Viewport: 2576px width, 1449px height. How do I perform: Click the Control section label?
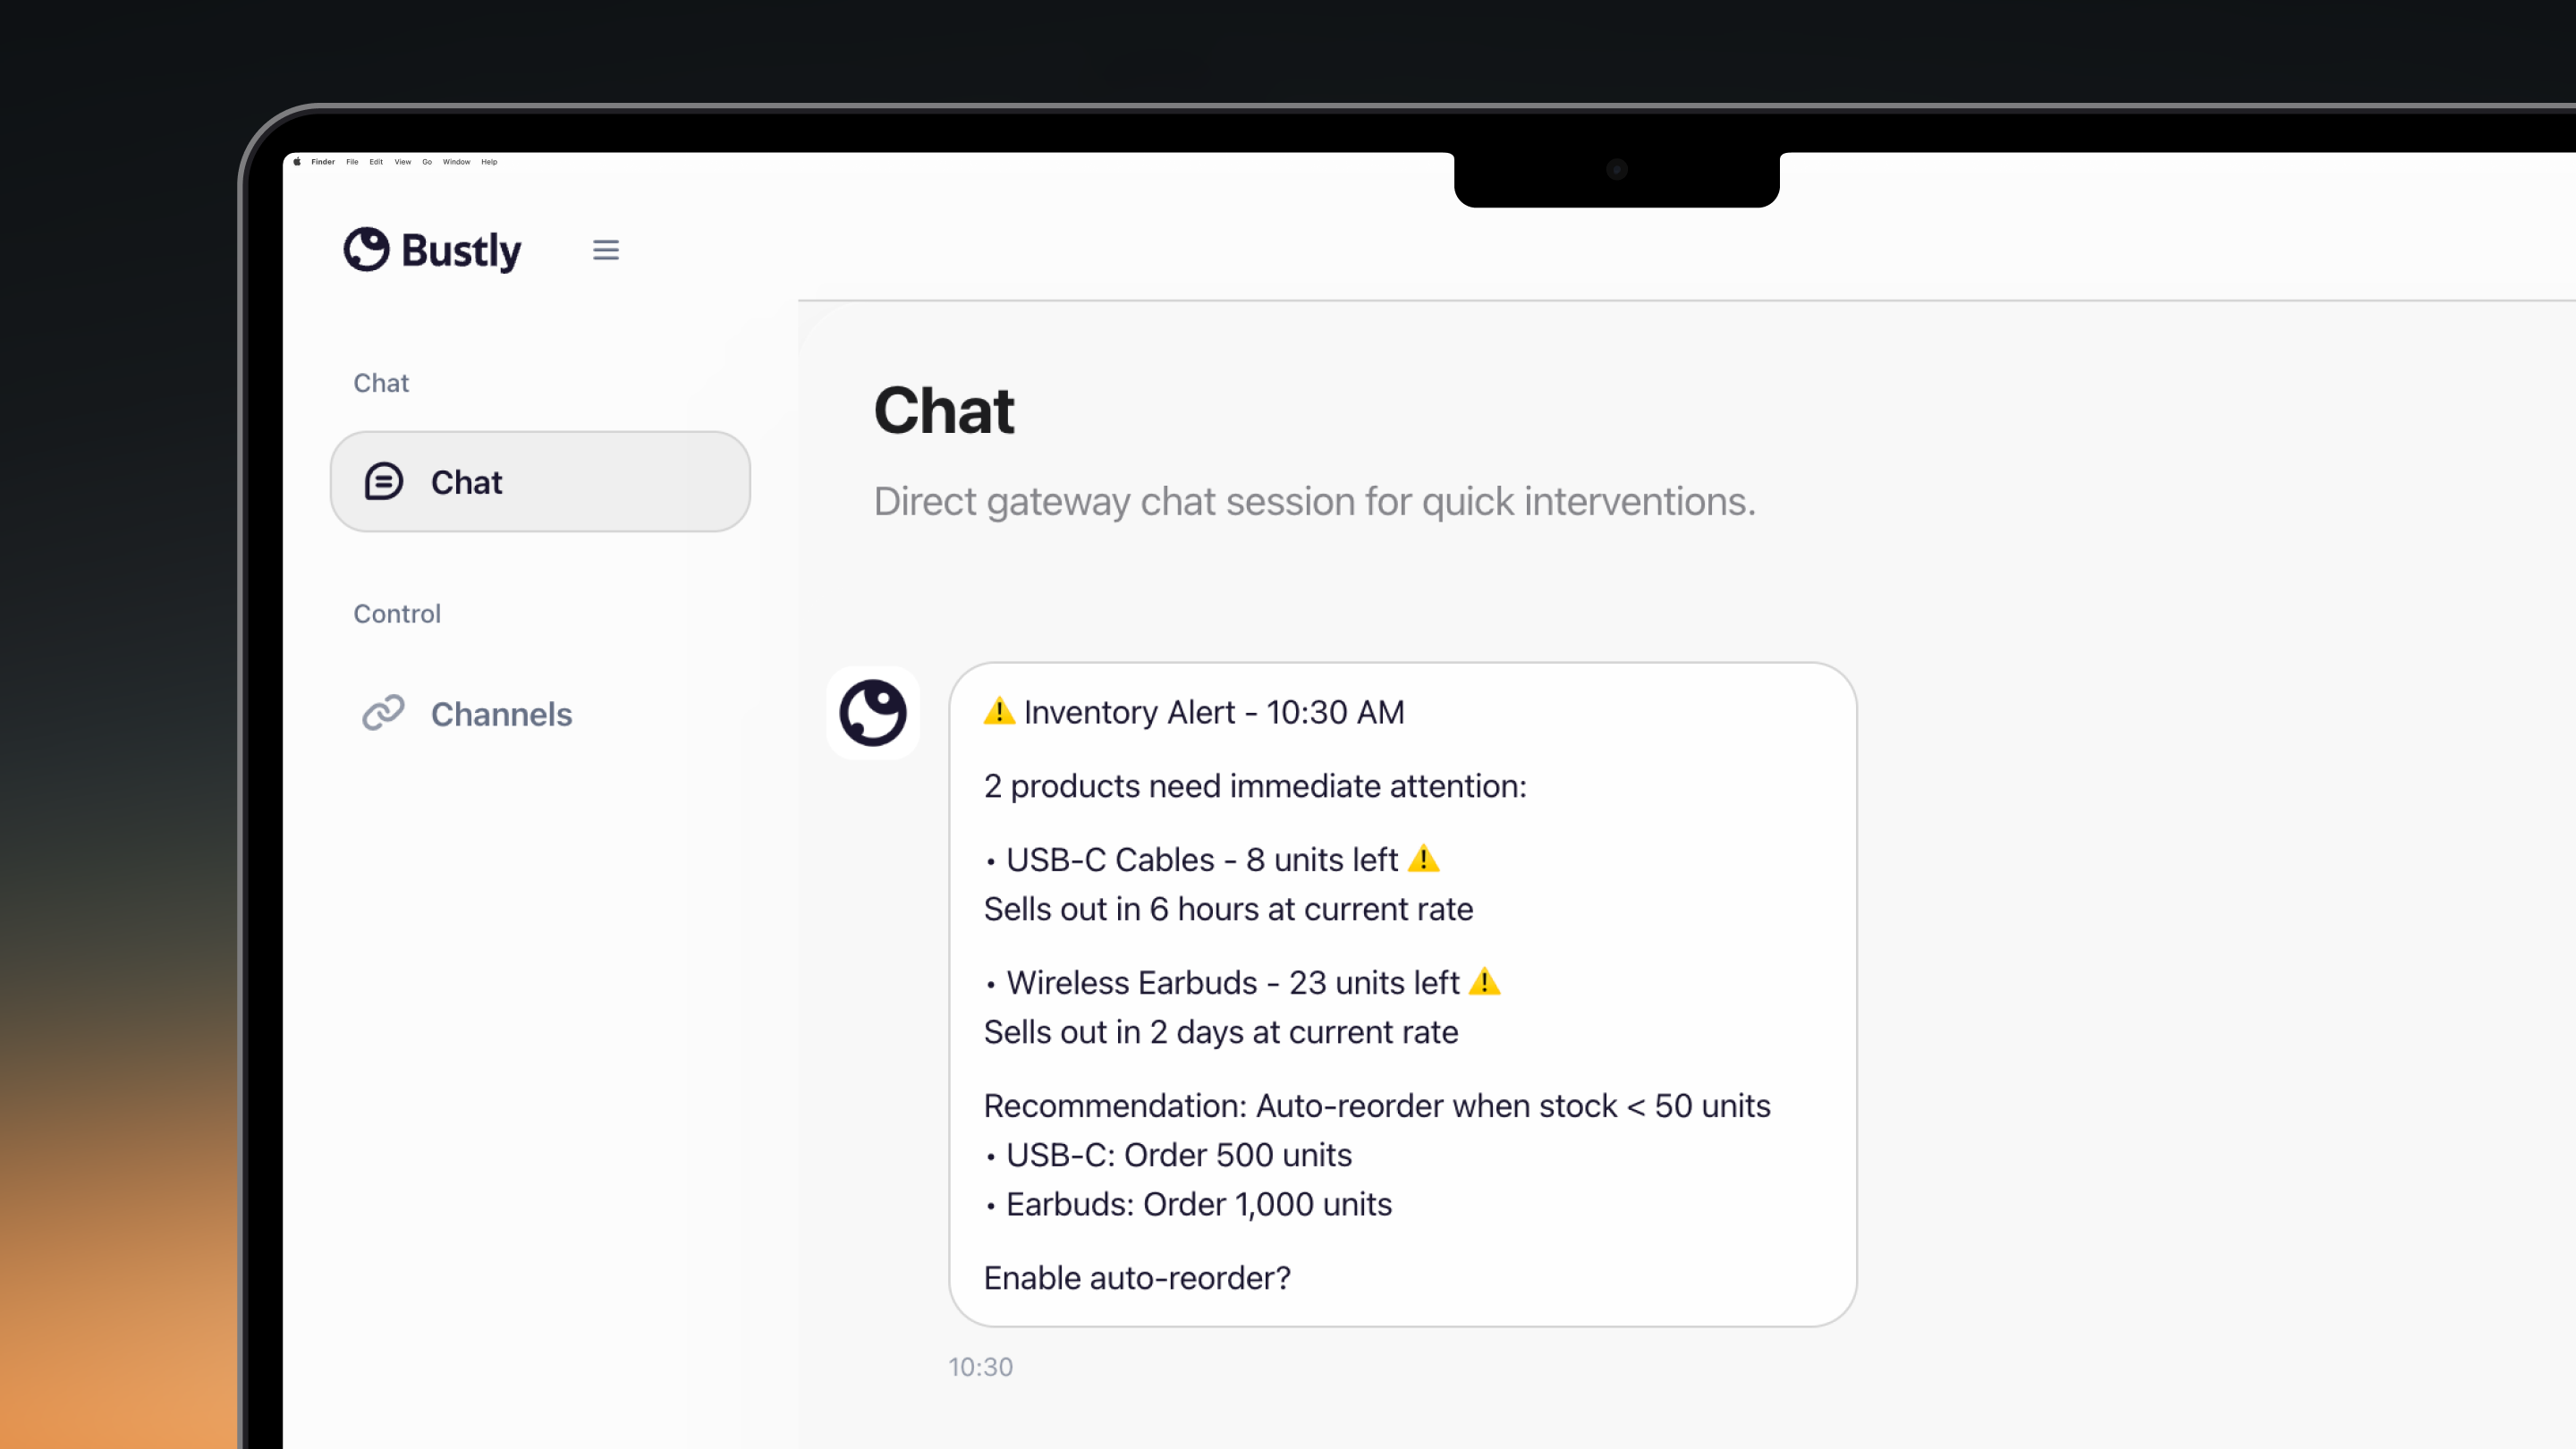click(x=397, y=613)
